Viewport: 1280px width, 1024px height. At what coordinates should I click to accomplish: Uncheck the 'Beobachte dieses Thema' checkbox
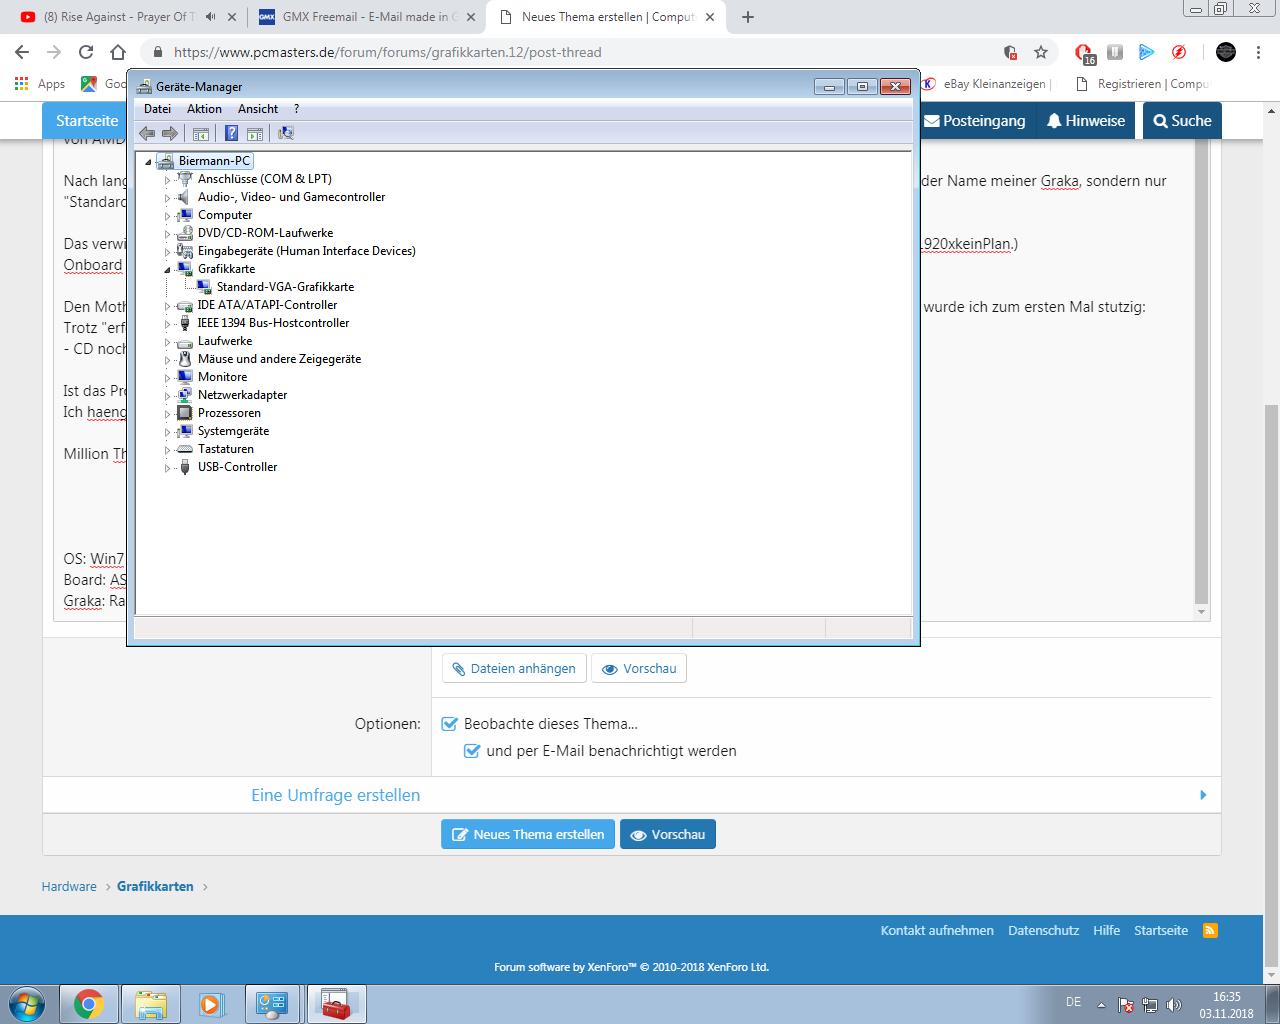click(450, 723)
